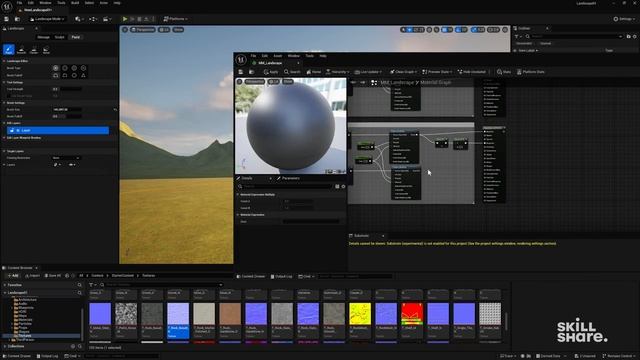This screenshot has width=640, height=360.
Task: Click Import in Content Browser
Action: pyautogui.click(x=32, y=276)
